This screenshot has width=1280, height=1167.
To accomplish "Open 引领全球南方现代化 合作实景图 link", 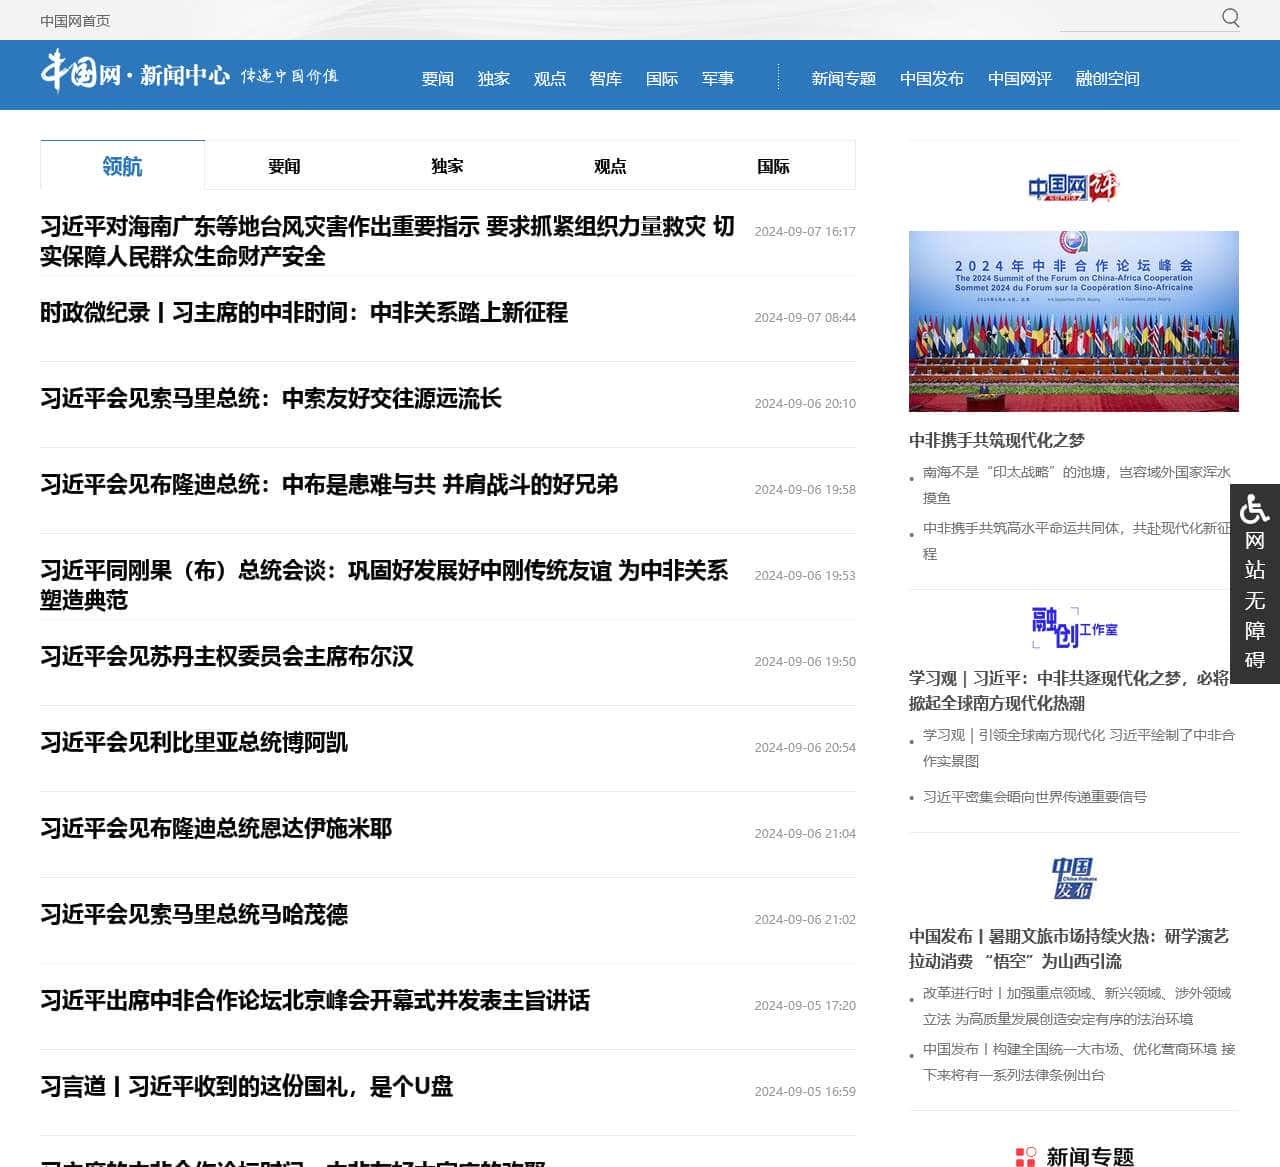I will (x=1079, y=748).
